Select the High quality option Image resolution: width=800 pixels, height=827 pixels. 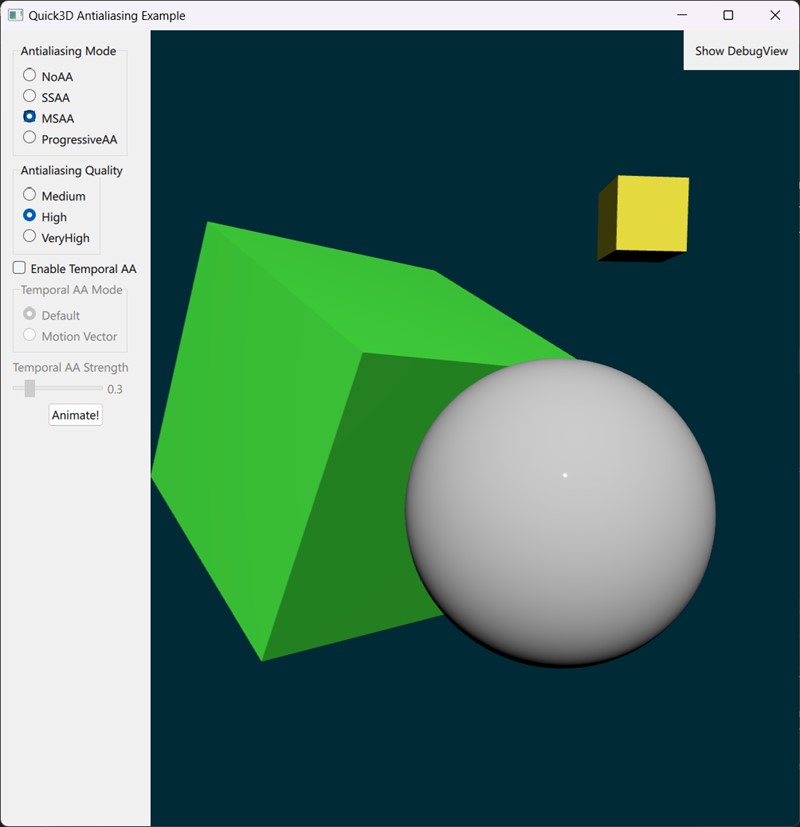tap(30, 216)
